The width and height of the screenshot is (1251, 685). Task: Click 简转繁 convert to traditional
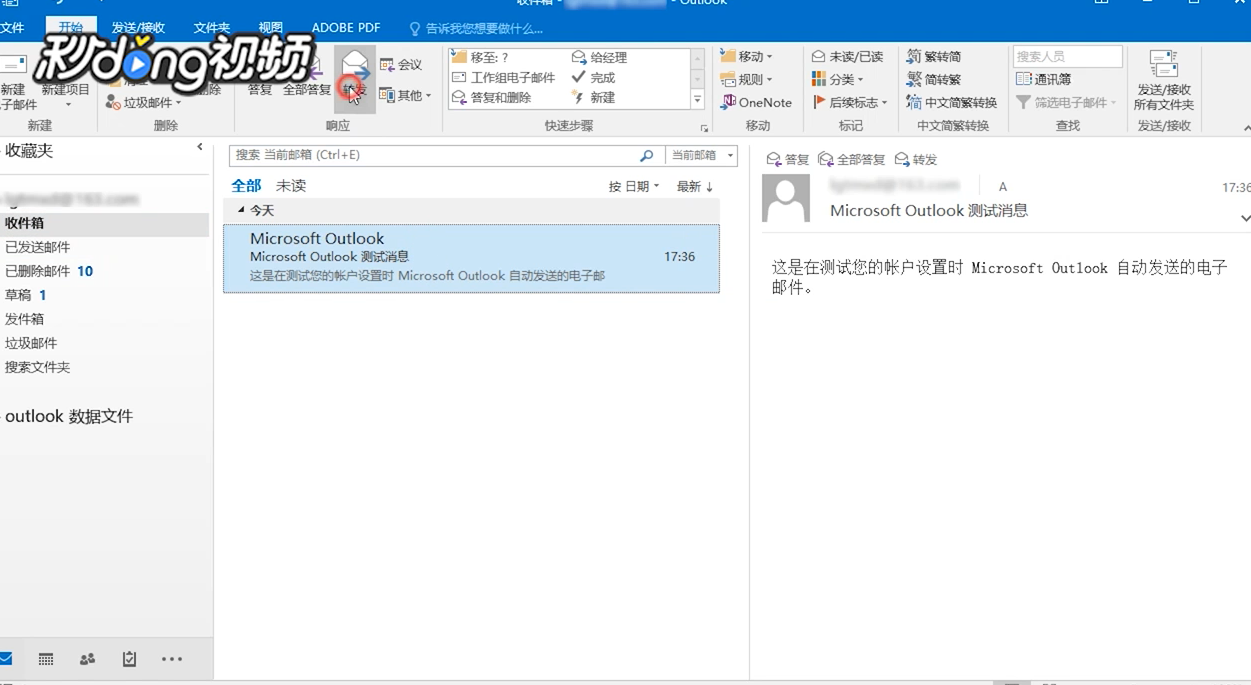[934, 79]
